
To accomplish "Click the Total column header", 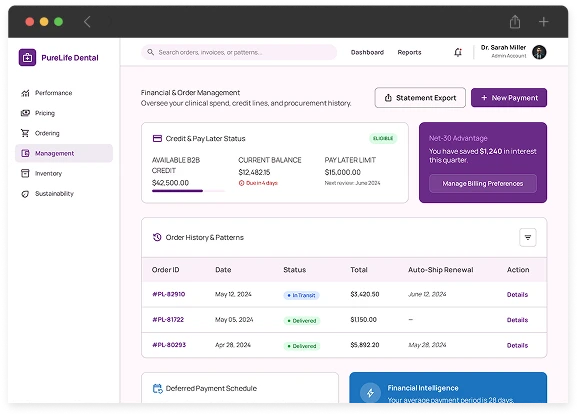I will point(359,270).
